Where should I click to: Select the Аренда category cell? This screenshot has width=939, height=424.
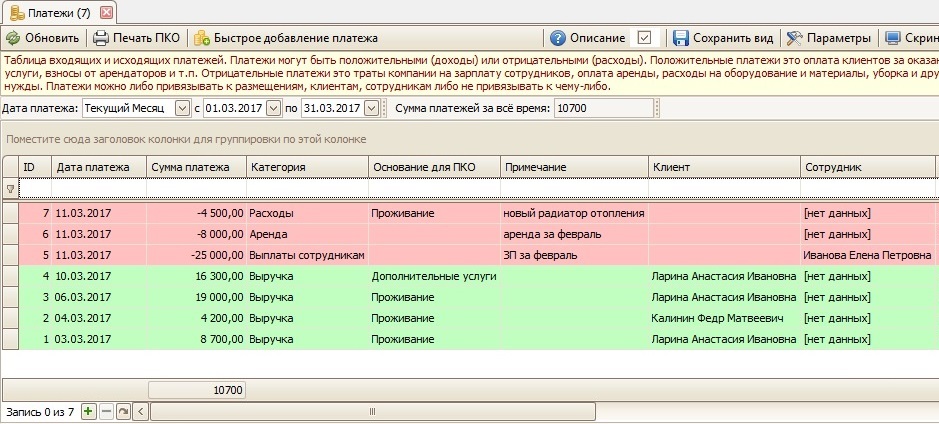(x=307, y=234)
